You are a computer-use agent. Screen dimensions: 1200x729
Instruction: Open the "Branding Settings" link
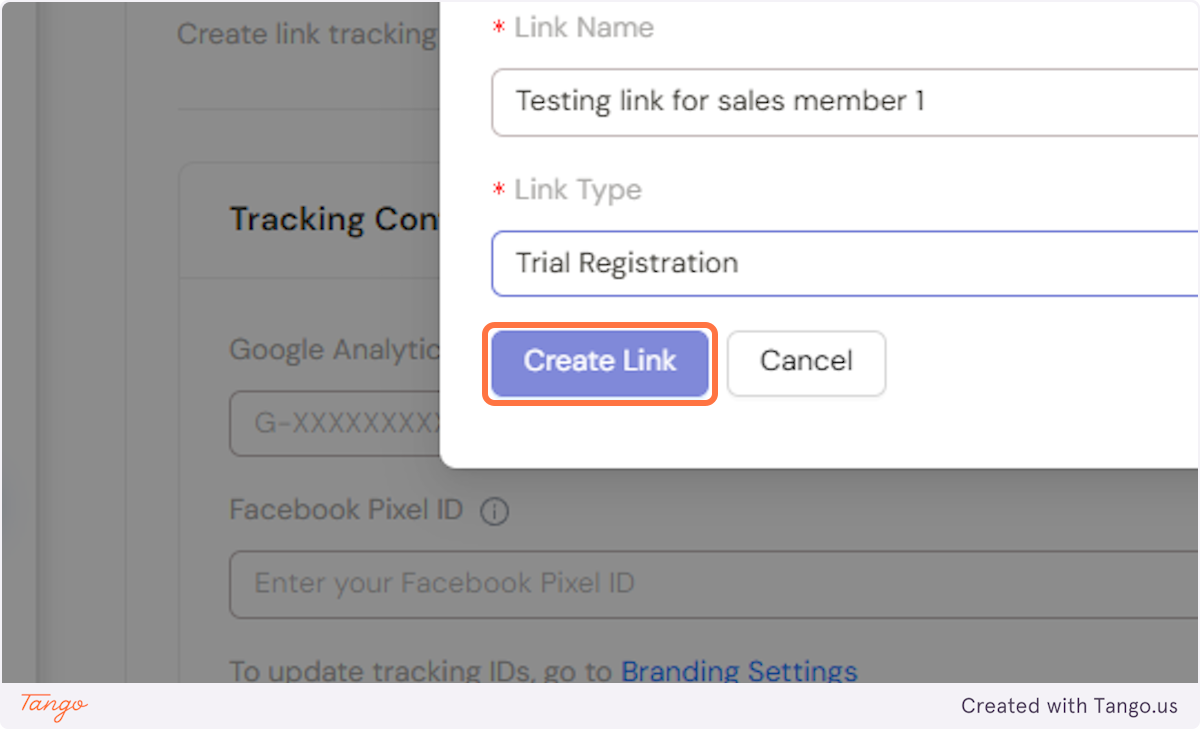click(739, 671)
